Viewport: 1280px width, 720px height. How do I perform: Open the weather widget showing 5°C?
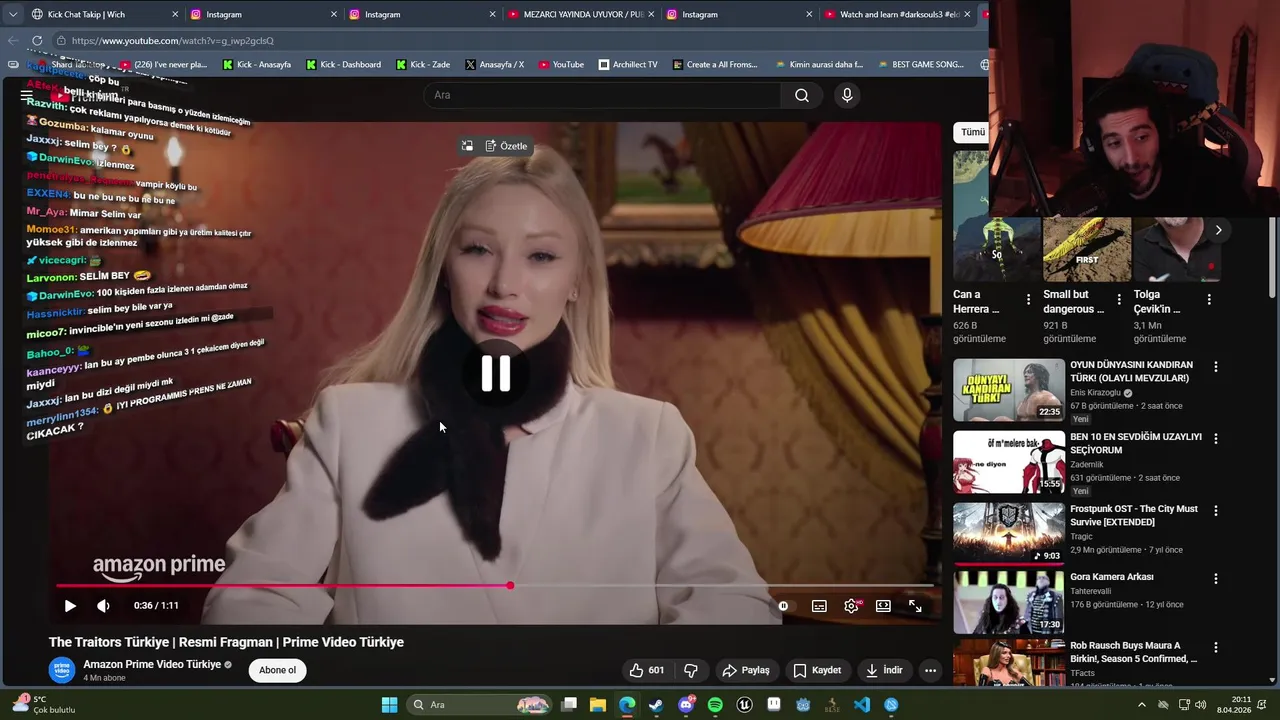pos(44,705)
